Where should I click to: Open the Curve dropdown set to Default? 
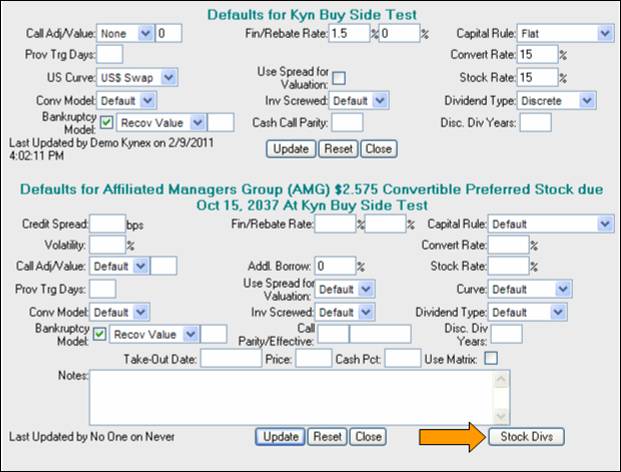point(530,289)
